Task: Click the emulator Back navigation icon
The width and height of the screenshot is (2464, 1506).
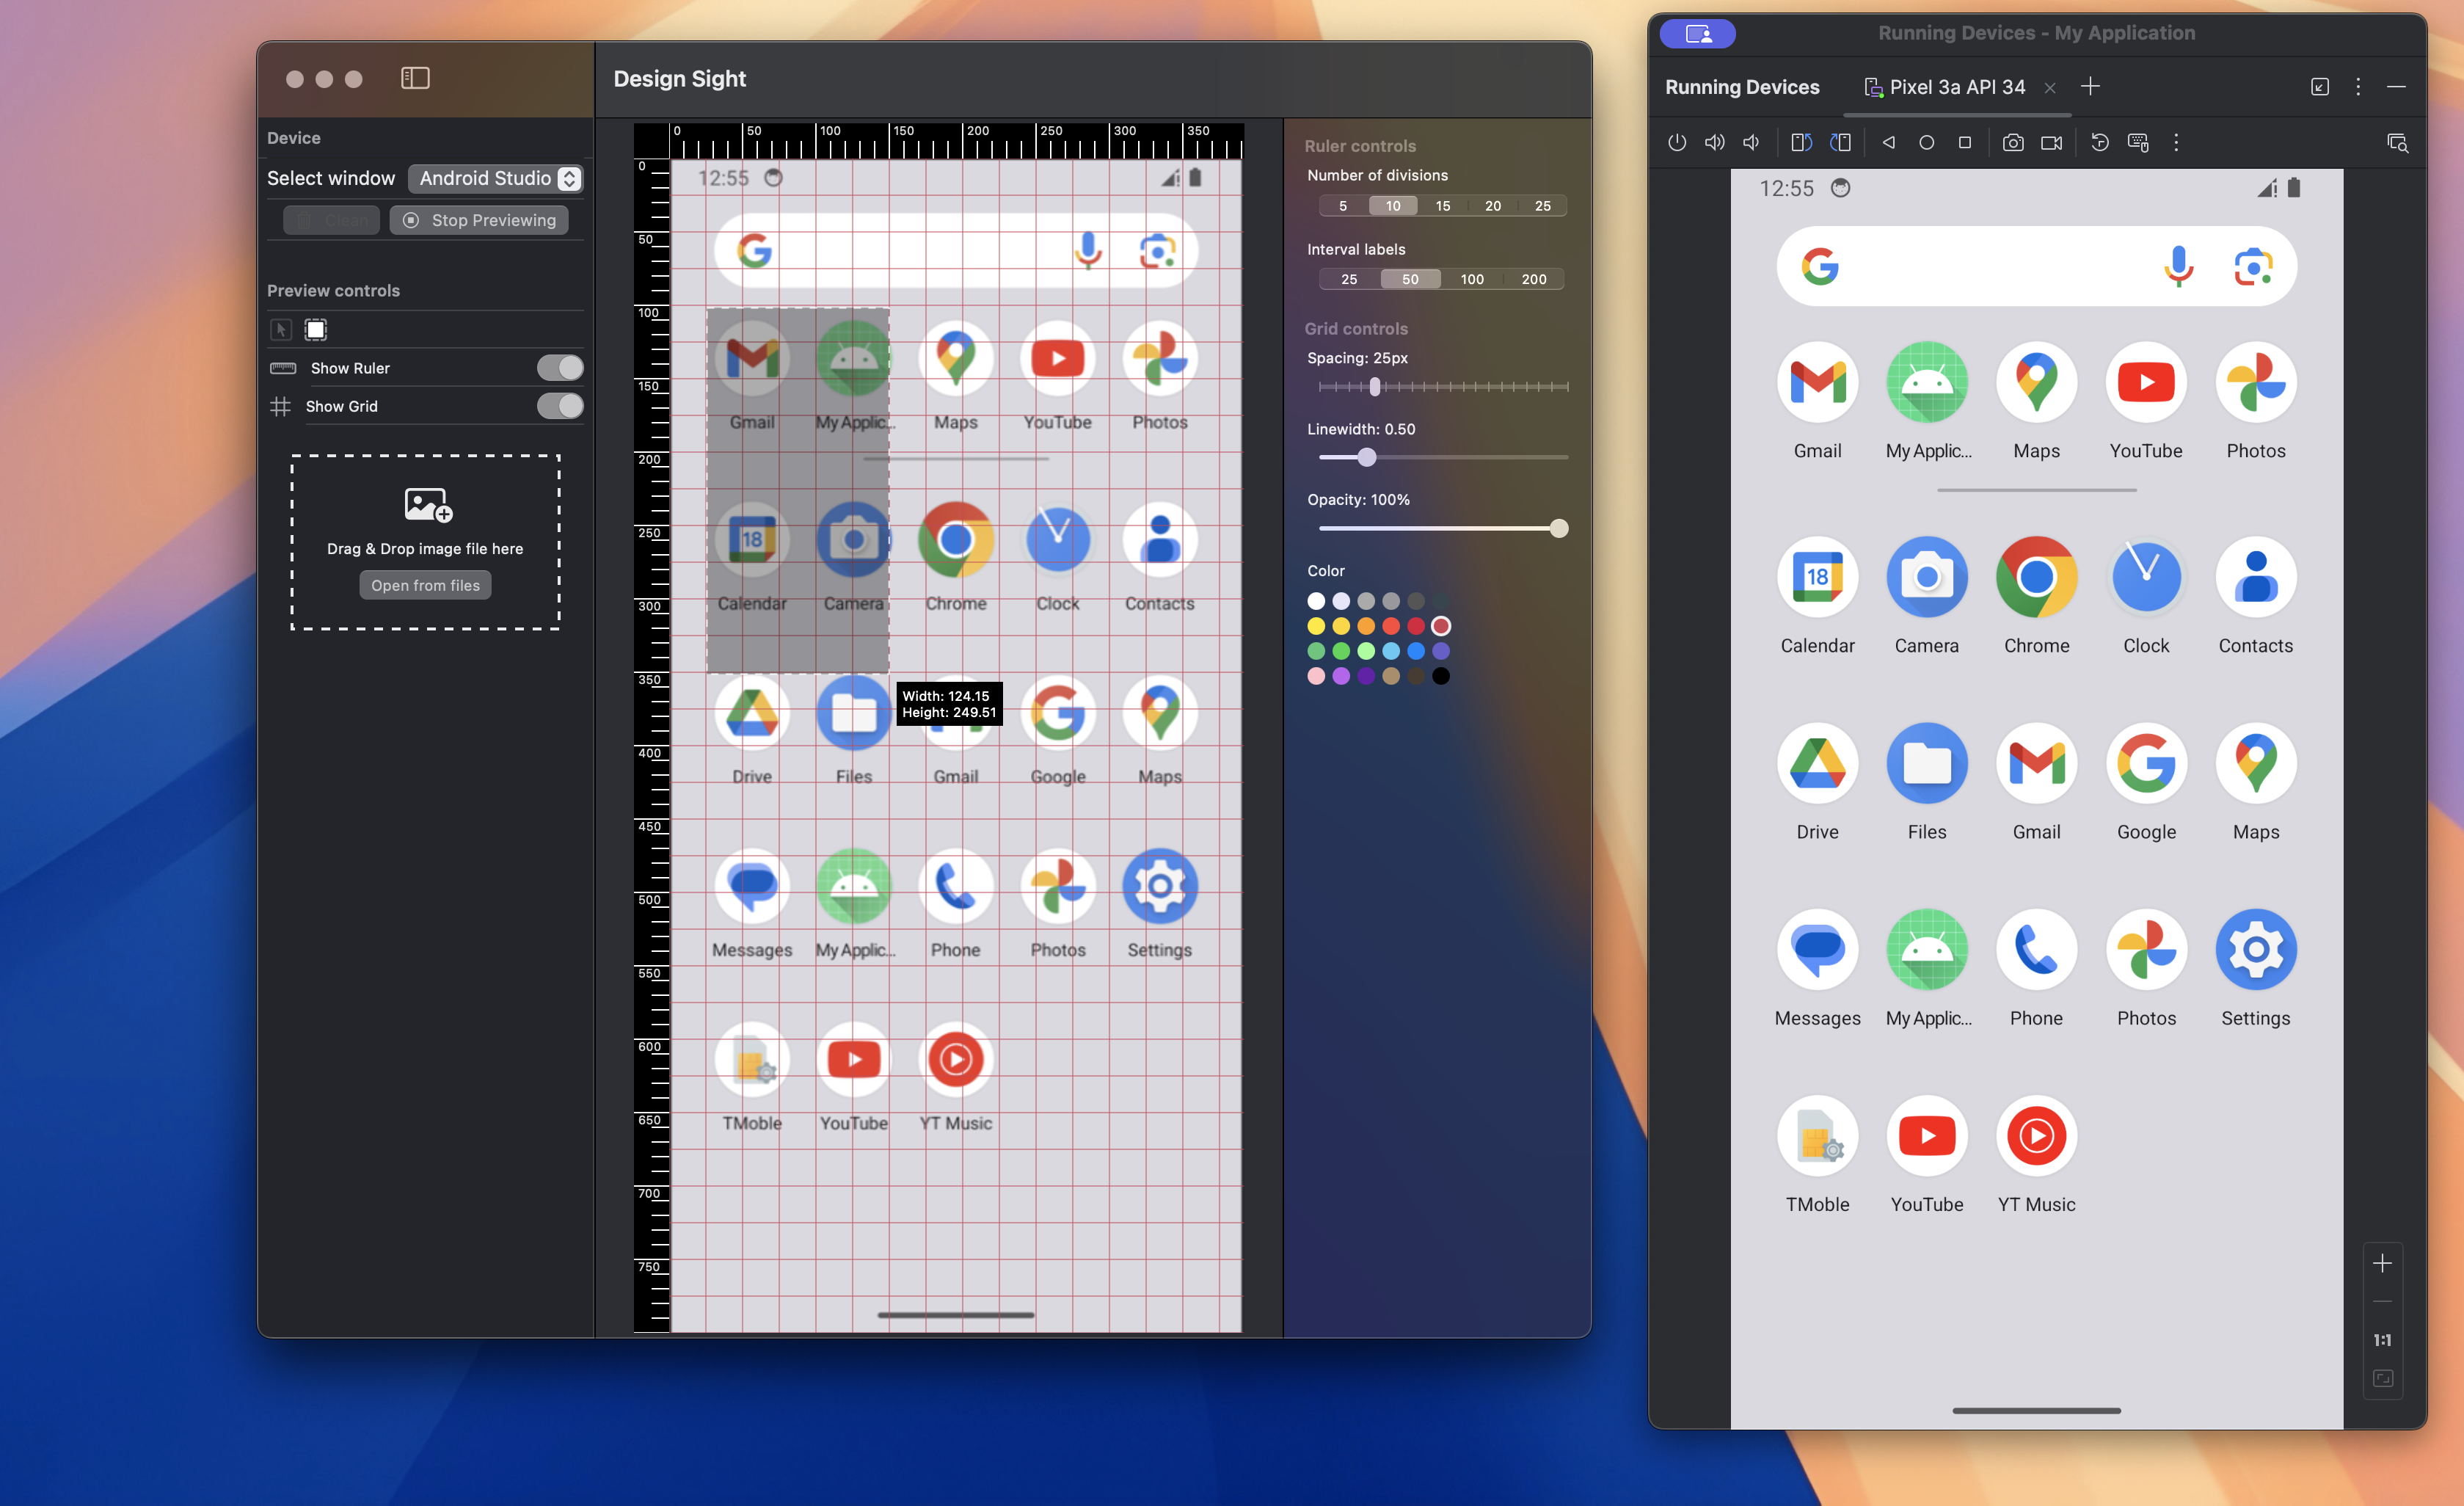Action: click(x=1889, y=142)
